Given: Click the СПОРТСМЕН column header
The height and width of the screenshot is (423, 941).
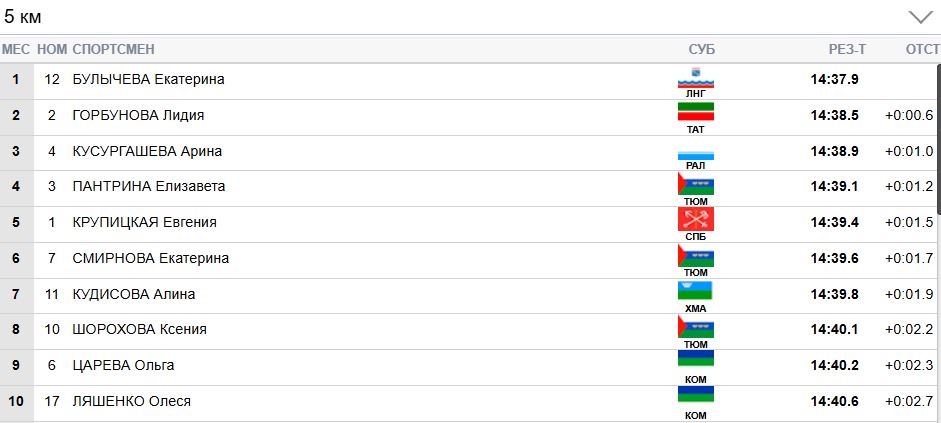Looking at the screenshot, I should (113, 49).
